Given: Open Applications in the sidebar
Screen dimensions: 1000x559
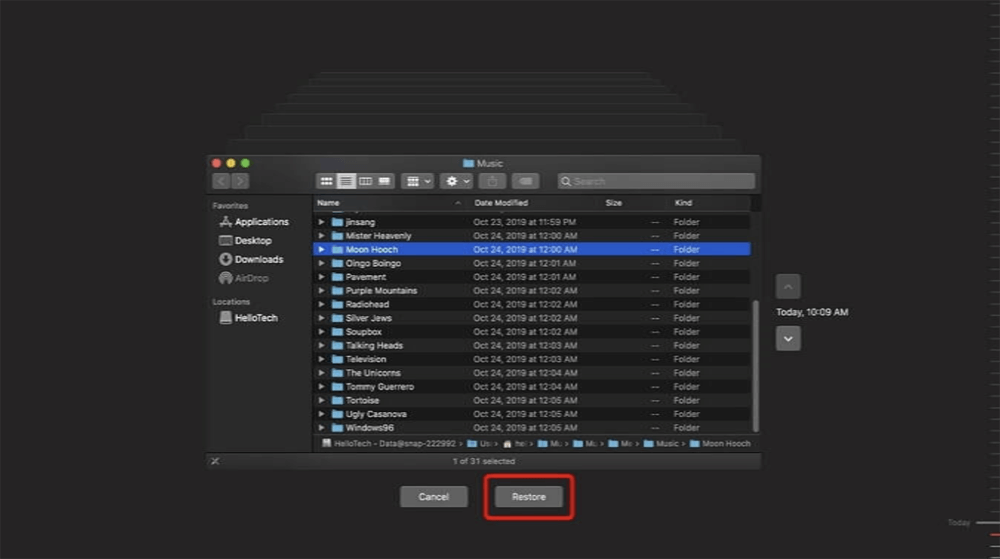Looking at the screenshot, I should 254,222.
